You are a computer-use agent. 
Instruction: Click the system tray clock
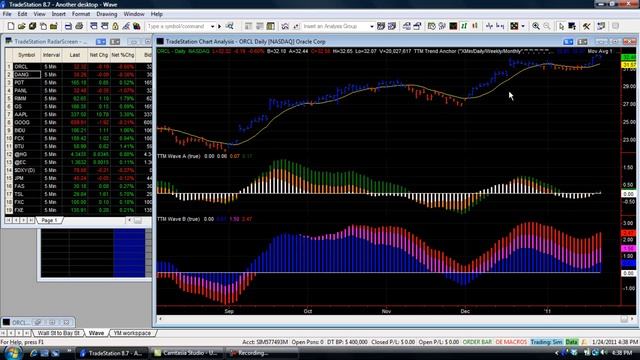click(622, 353)
